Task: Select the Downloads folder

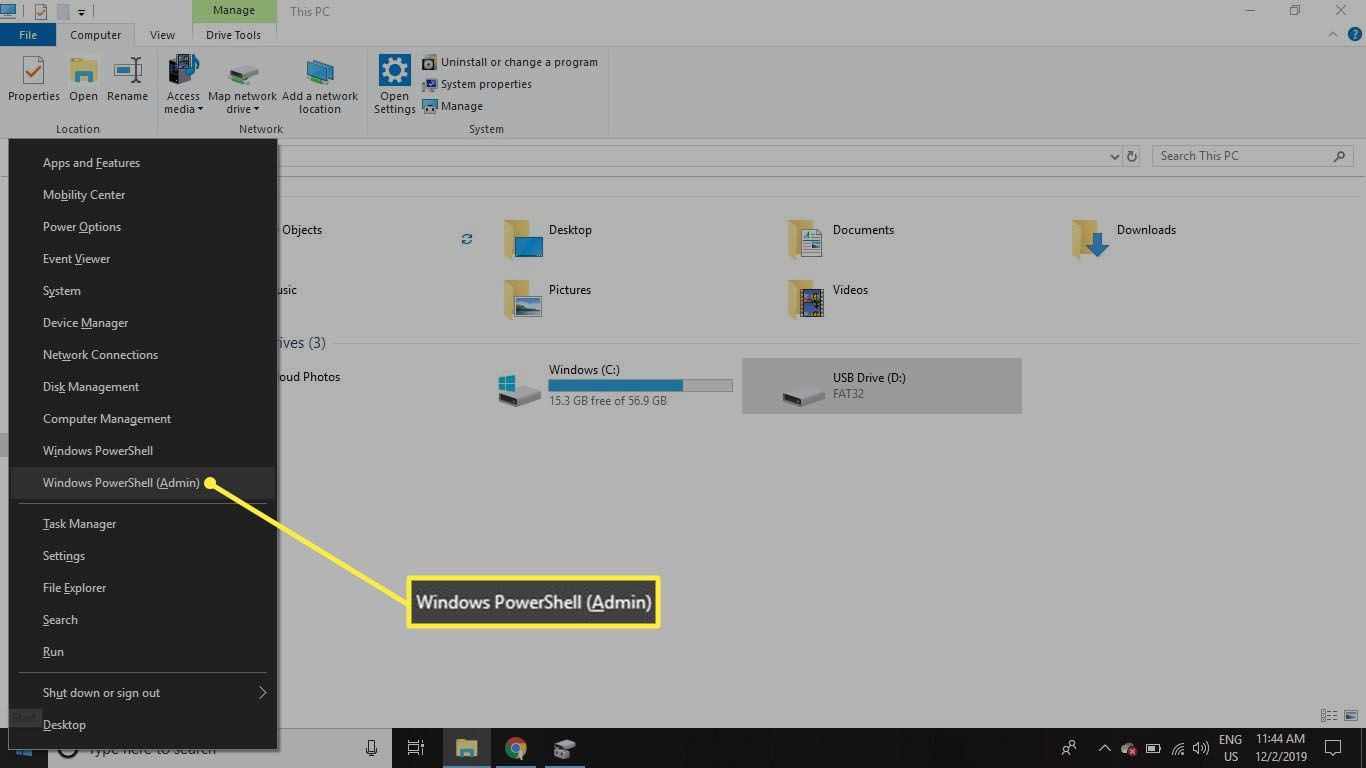Action: [x=1124, y=240]
